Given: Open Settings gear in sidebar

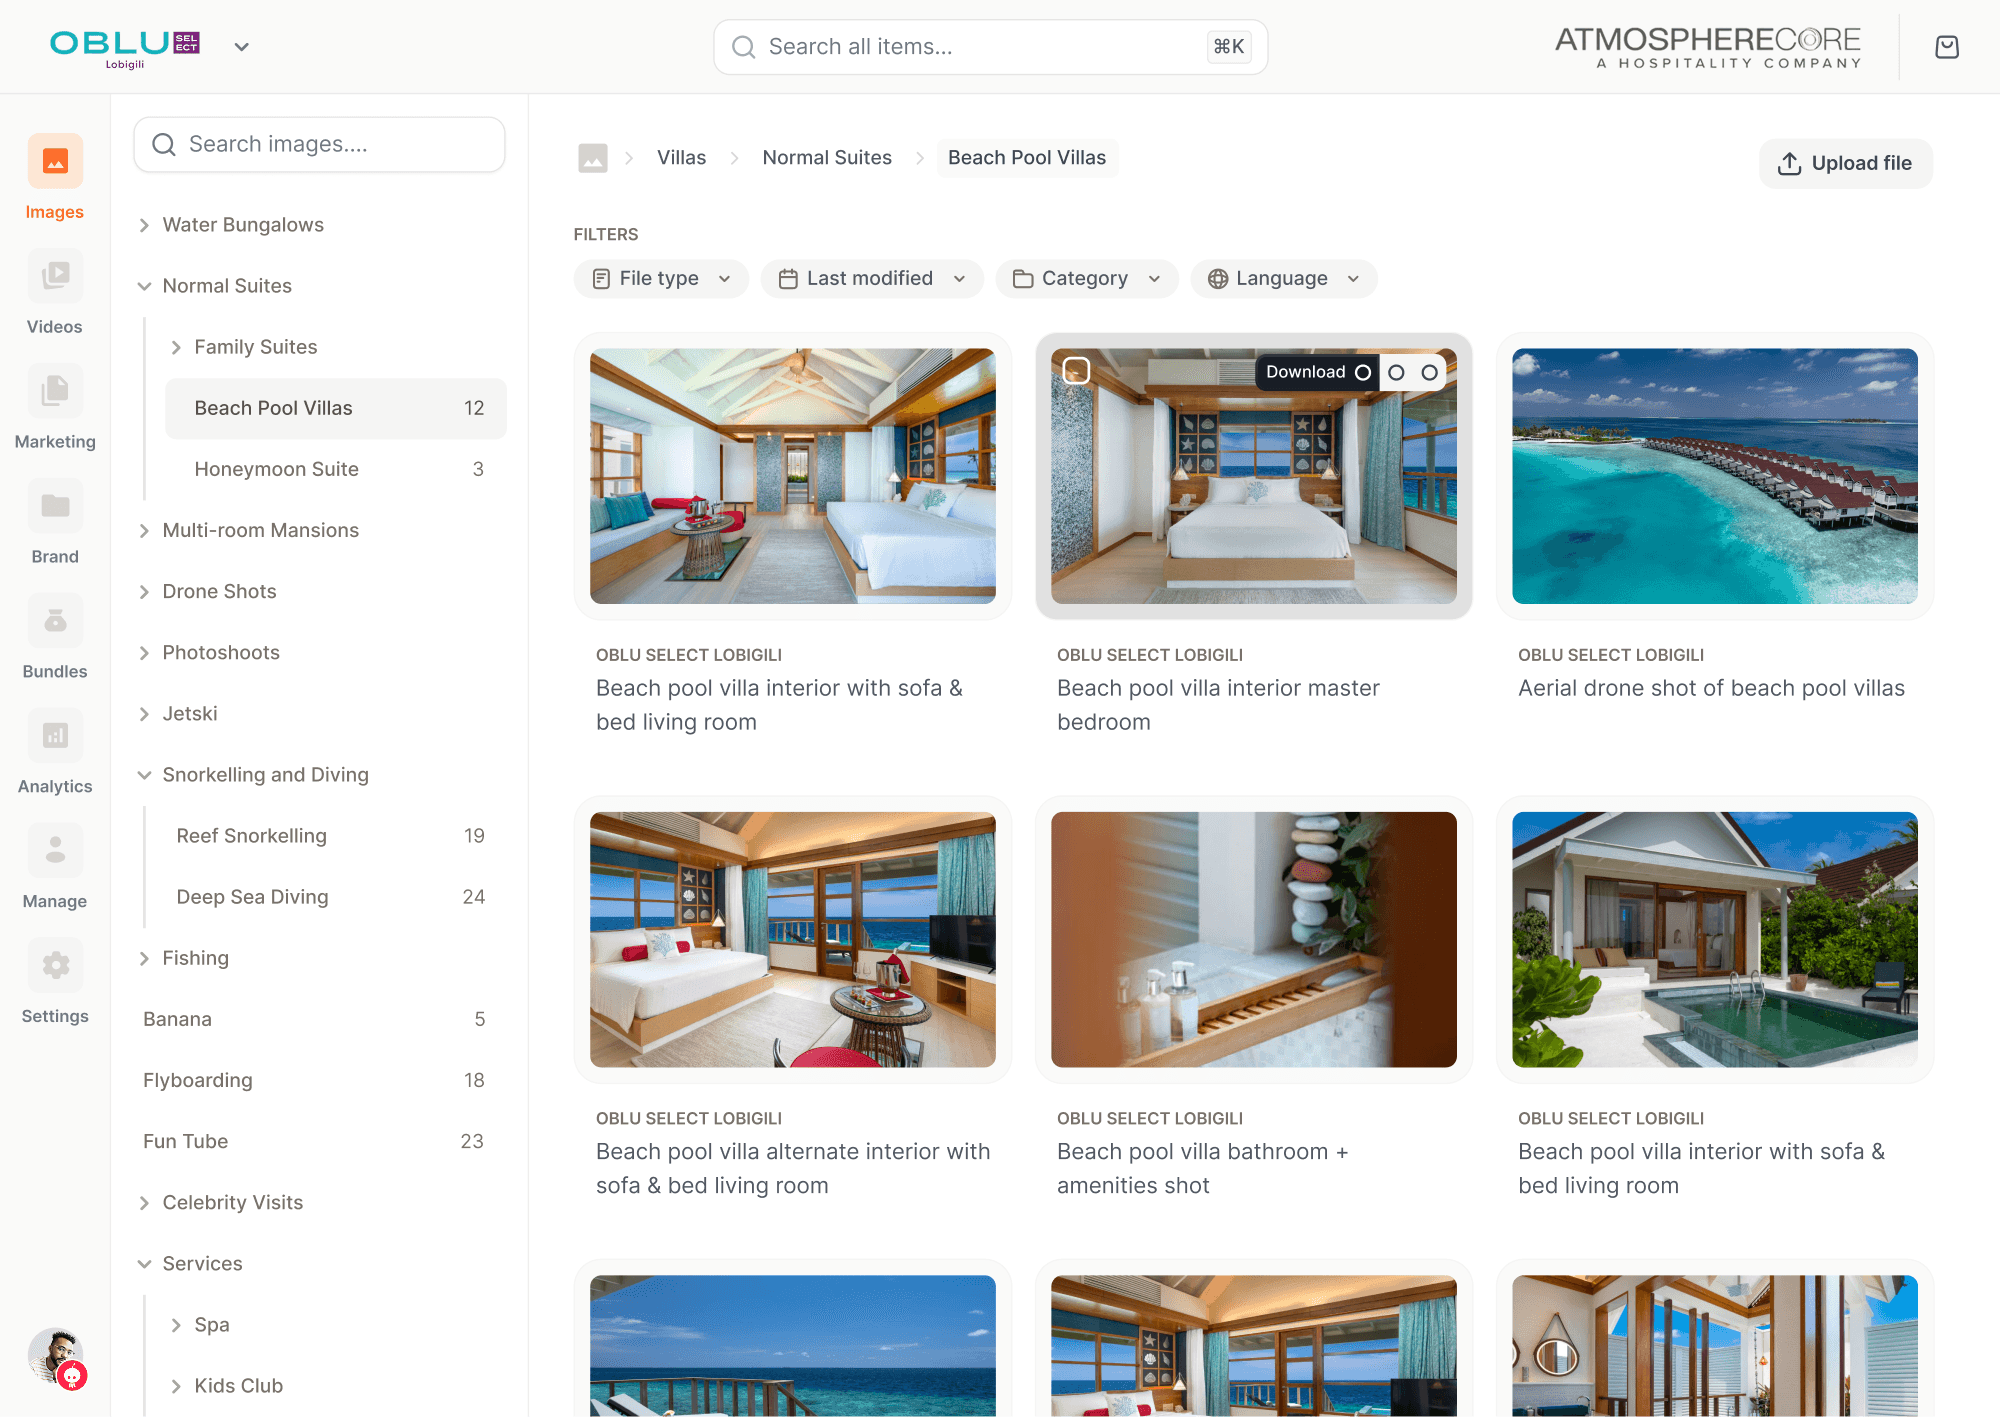Looking at the screenshot, I should [x=55, y=966].
